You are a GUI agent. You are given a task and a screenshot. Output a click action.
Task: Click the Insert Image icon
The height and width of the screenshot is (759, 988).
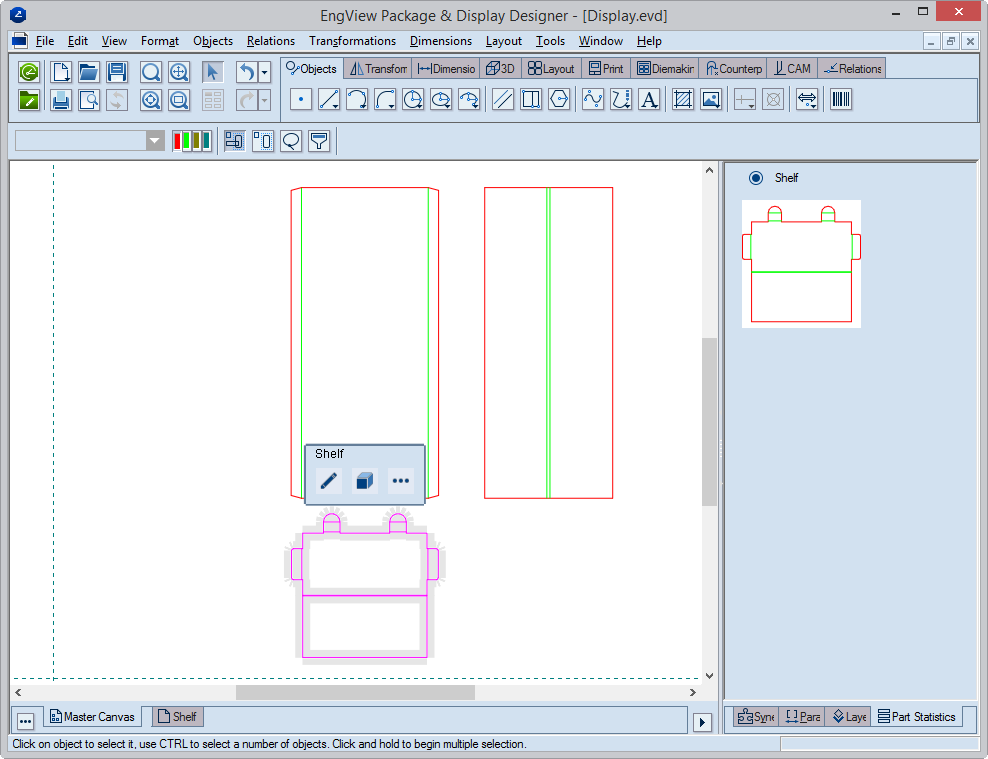coord(711,100)
